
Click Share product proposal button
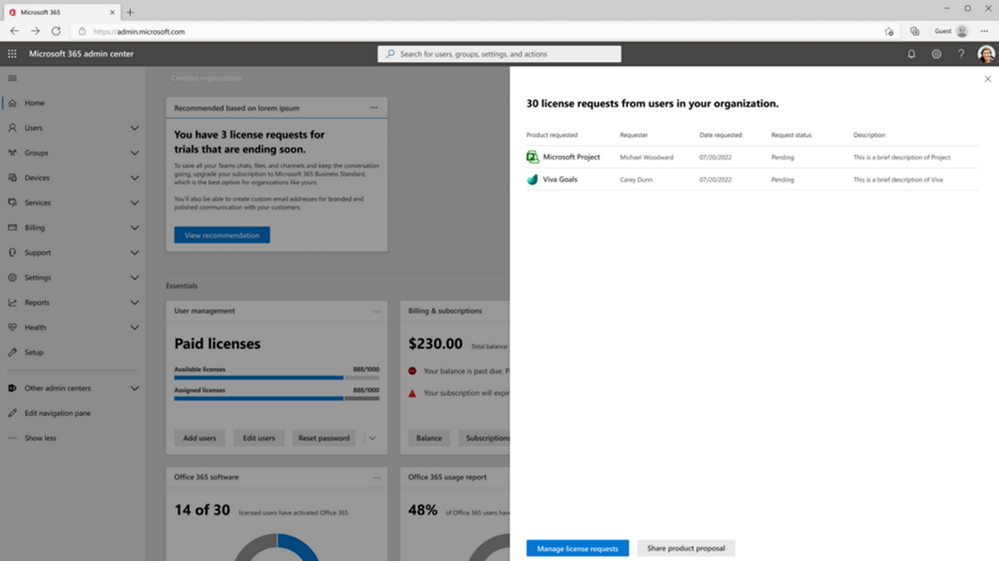(686, 548)
